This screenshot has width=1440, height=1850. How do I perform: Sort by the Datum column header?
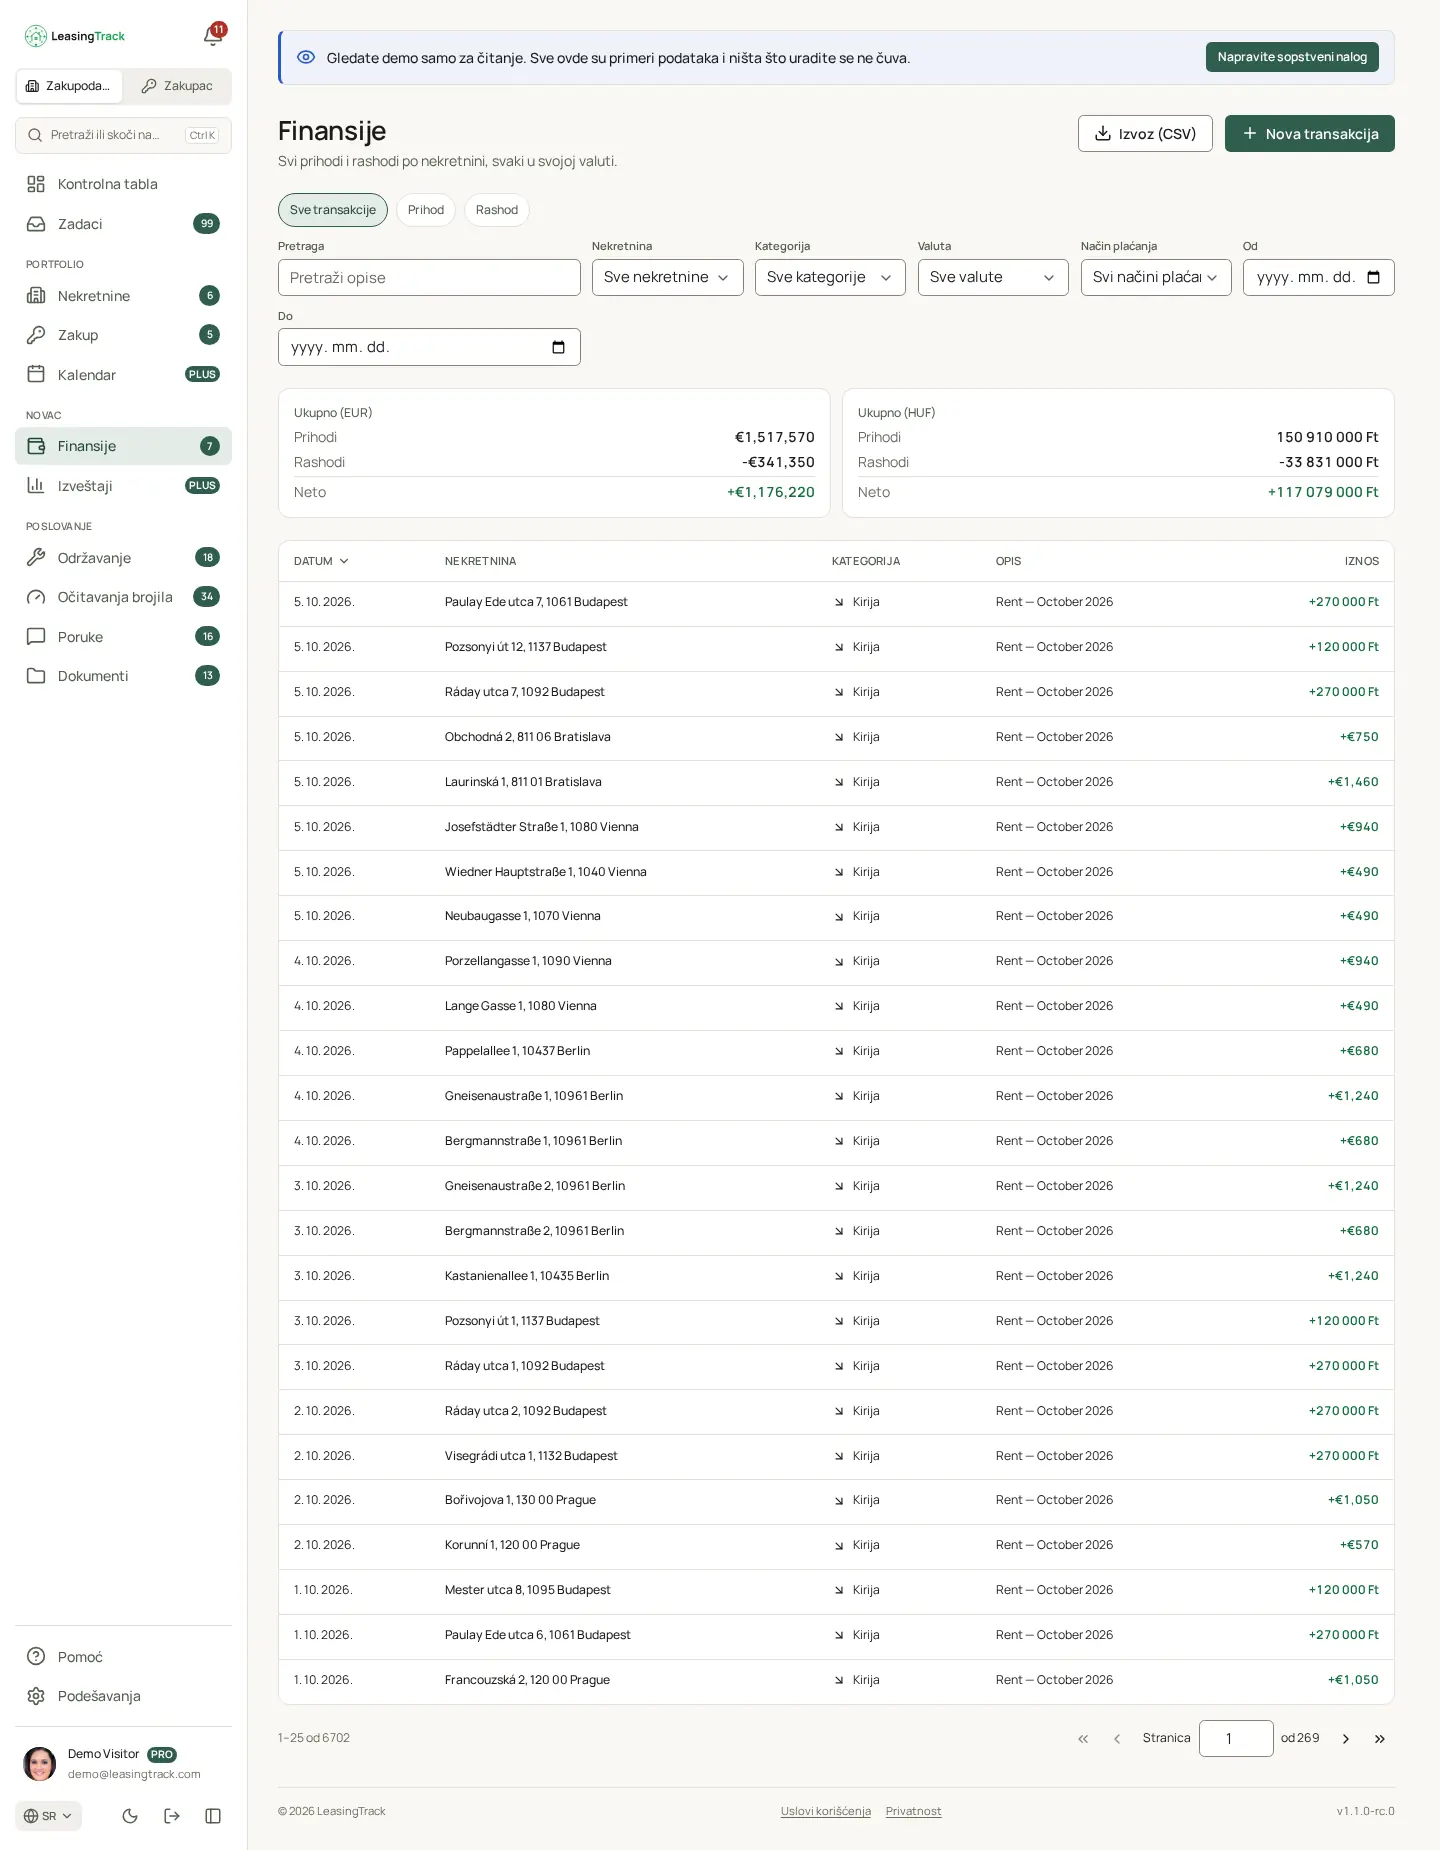321,561
